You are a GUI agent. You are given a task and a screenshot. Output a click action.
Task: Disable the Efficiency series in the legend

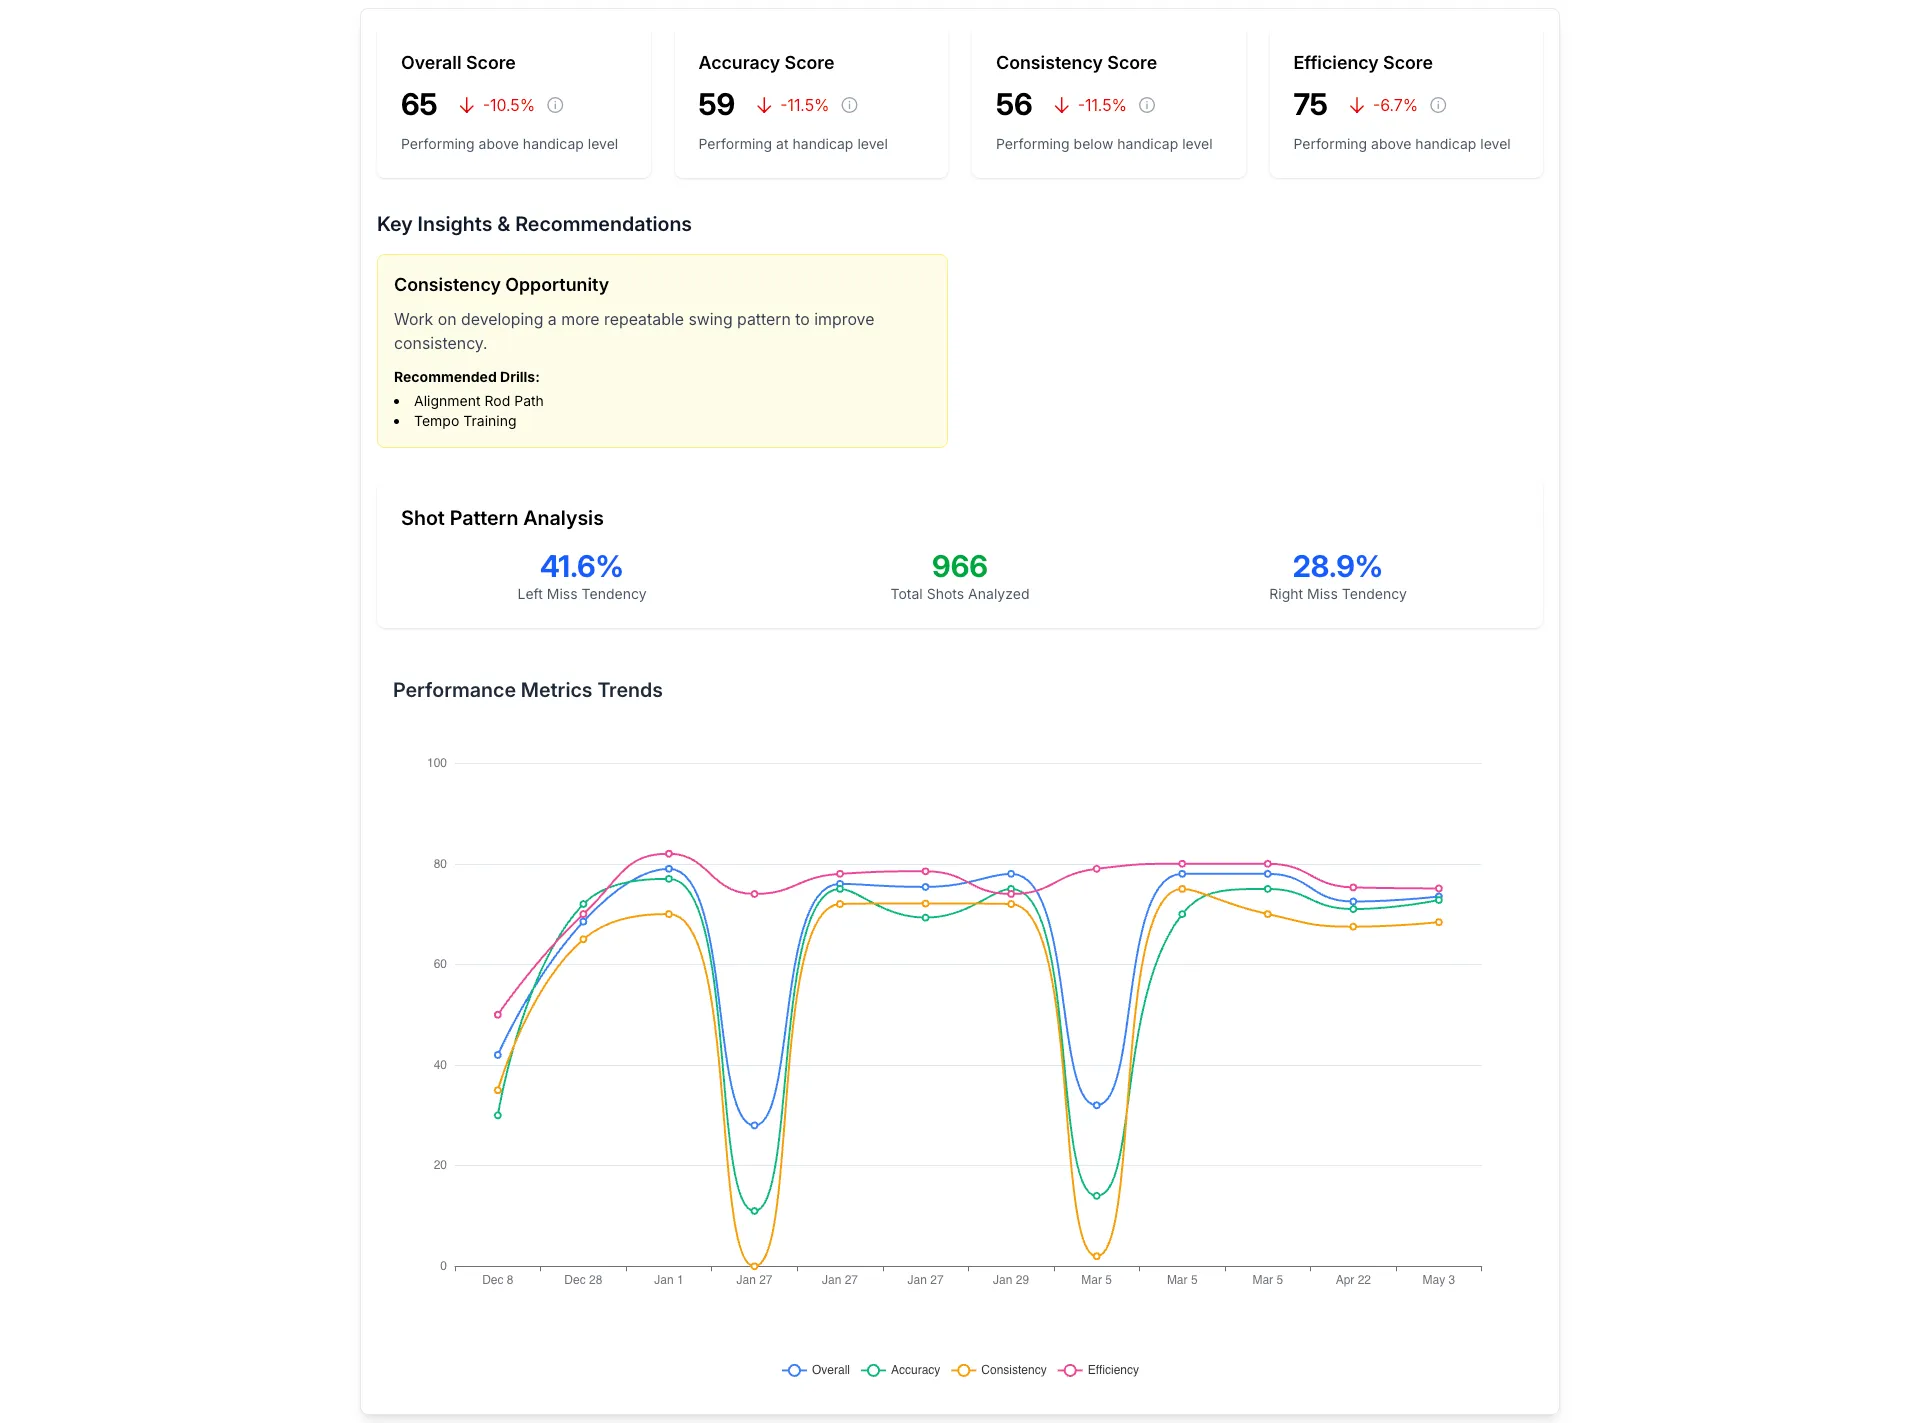click(x=1098, y=1370)
